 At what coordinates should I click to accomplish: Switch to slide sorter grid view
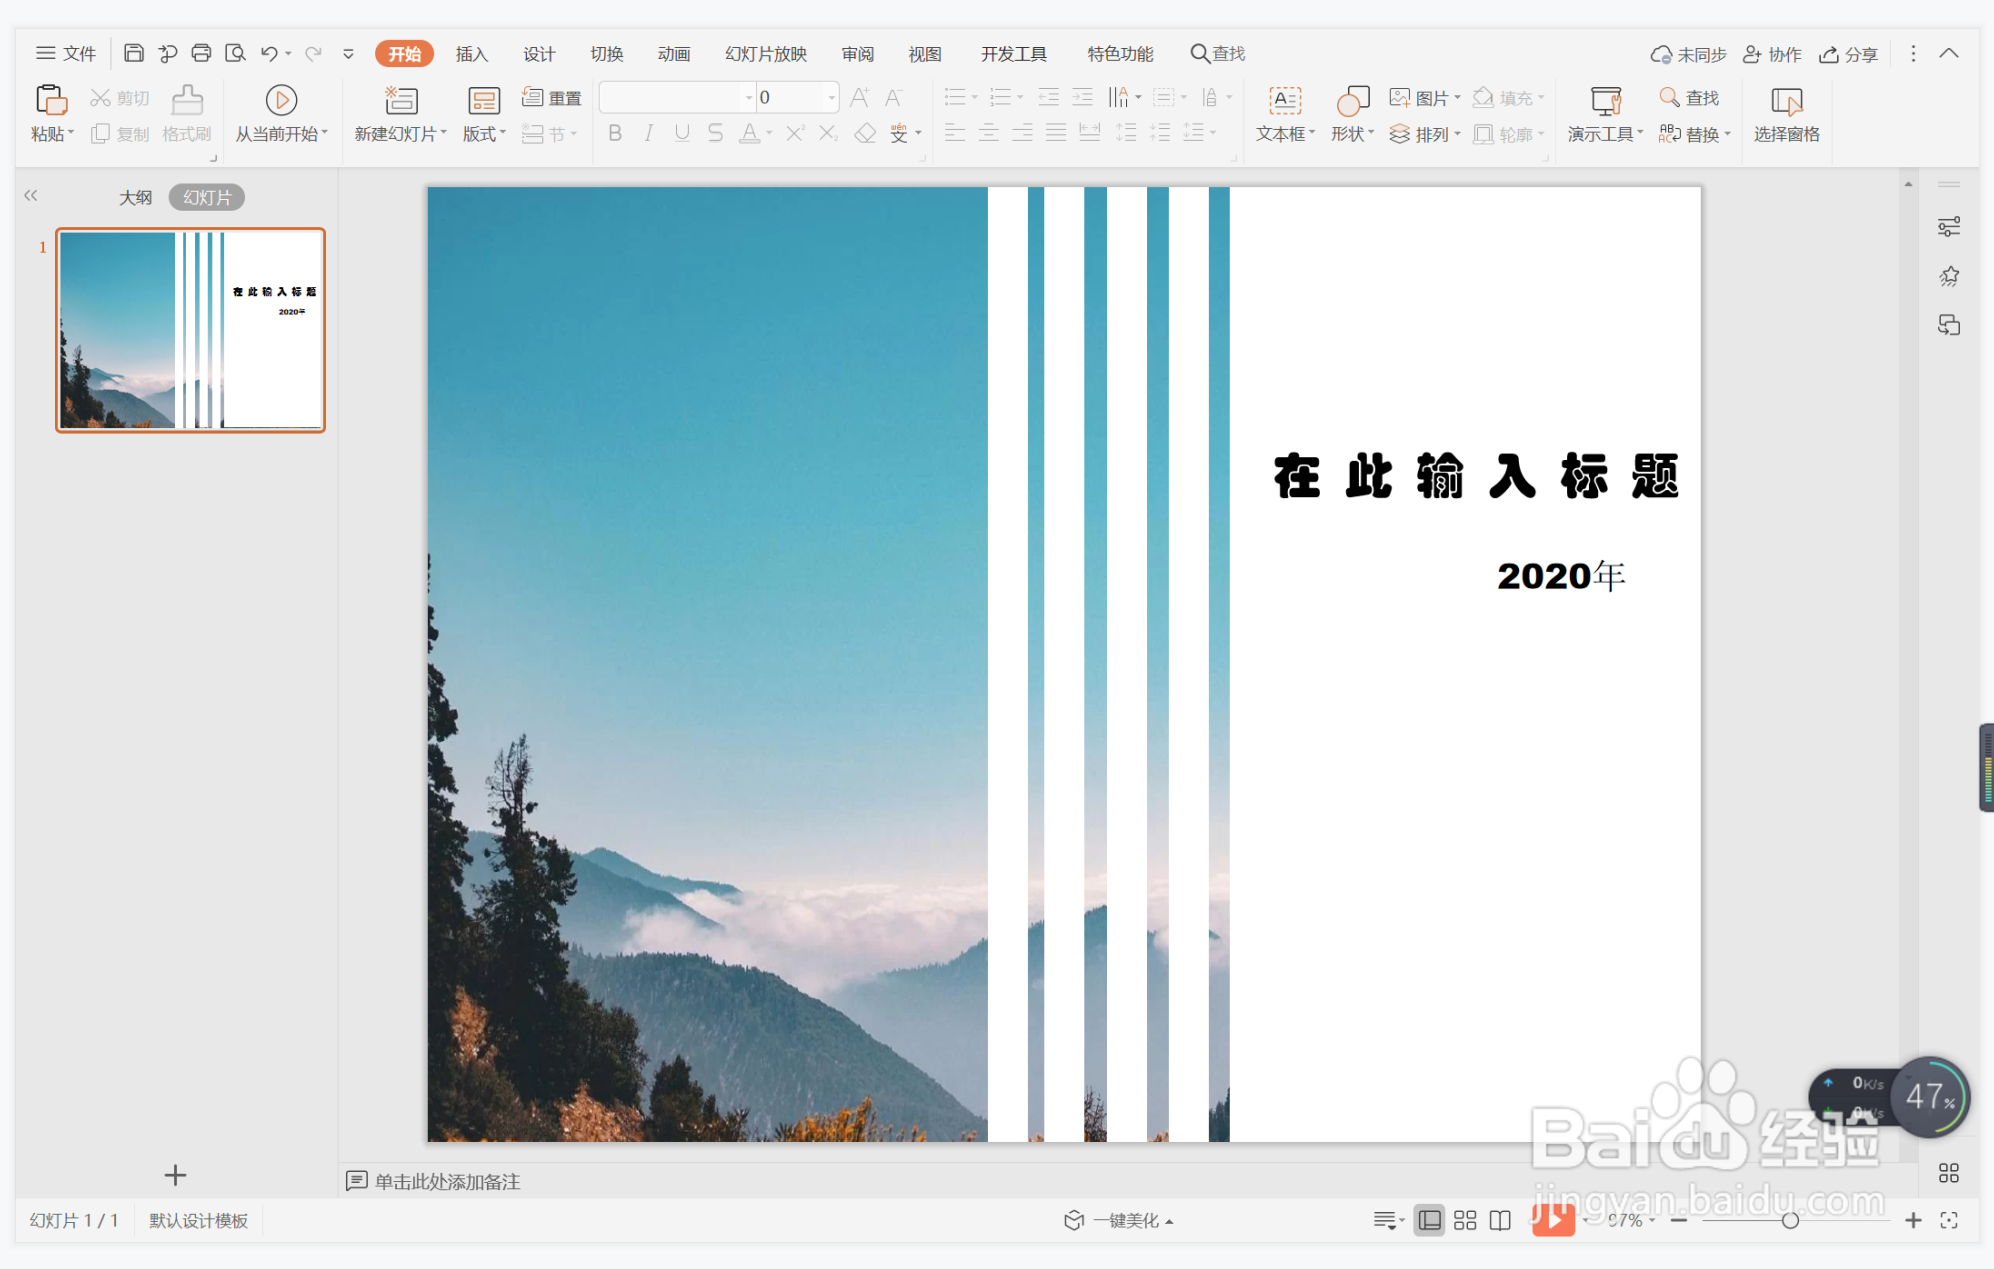[1465, 1220]
